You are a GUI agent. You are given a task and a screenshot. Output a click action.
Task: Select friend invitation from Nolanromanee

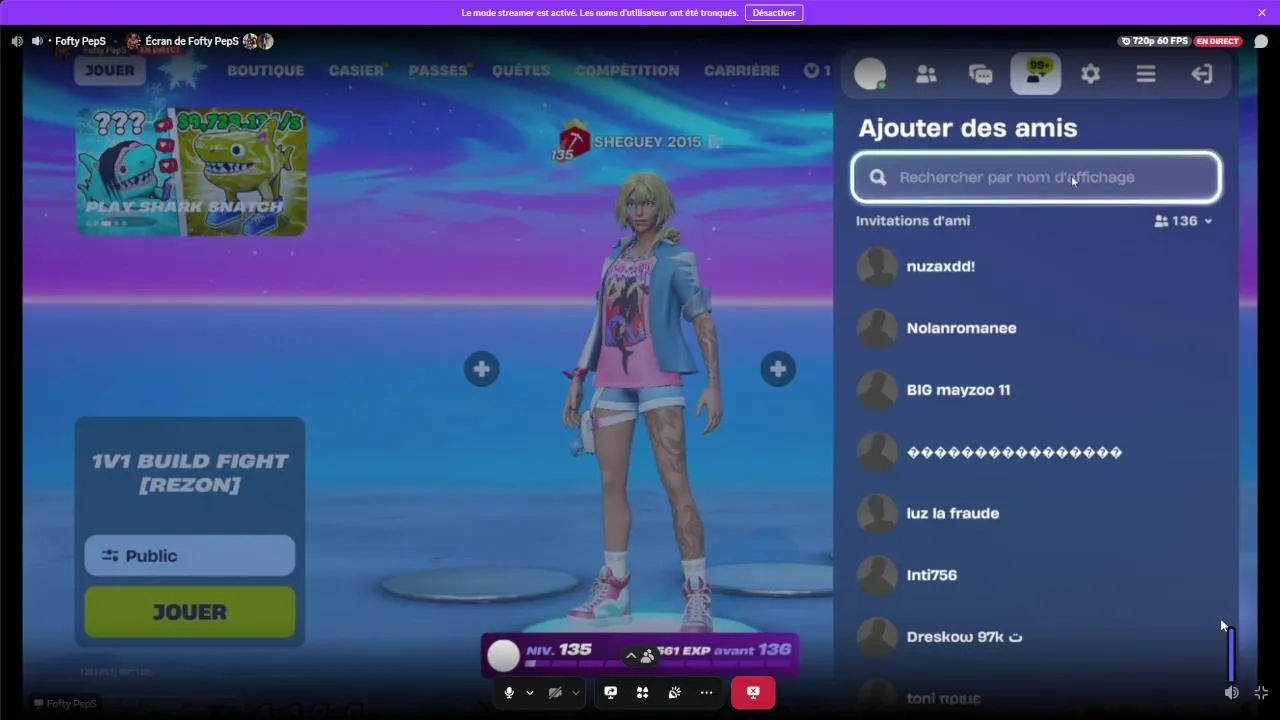pyautogui.click(x=1036, y=328)
